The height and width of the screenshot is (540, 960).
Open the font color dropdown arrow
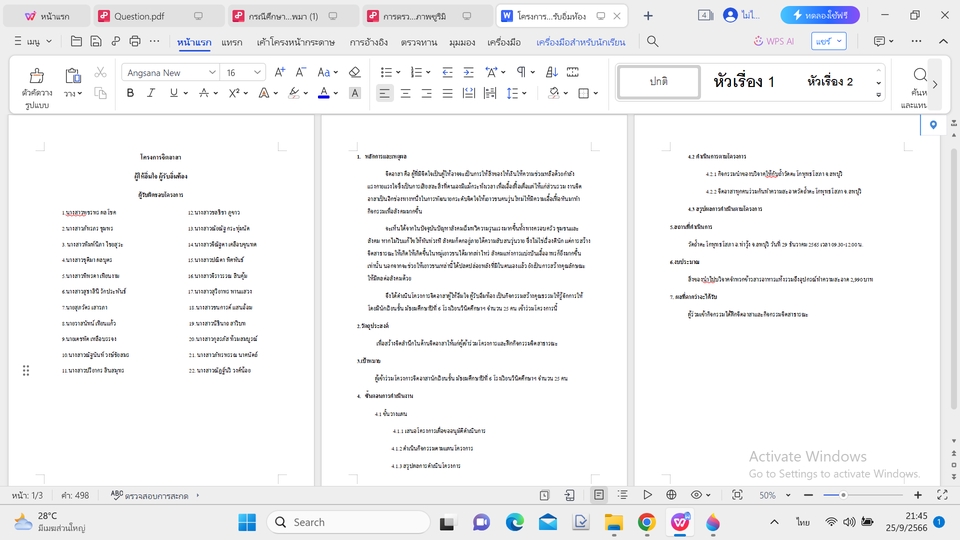click(336, 93)
